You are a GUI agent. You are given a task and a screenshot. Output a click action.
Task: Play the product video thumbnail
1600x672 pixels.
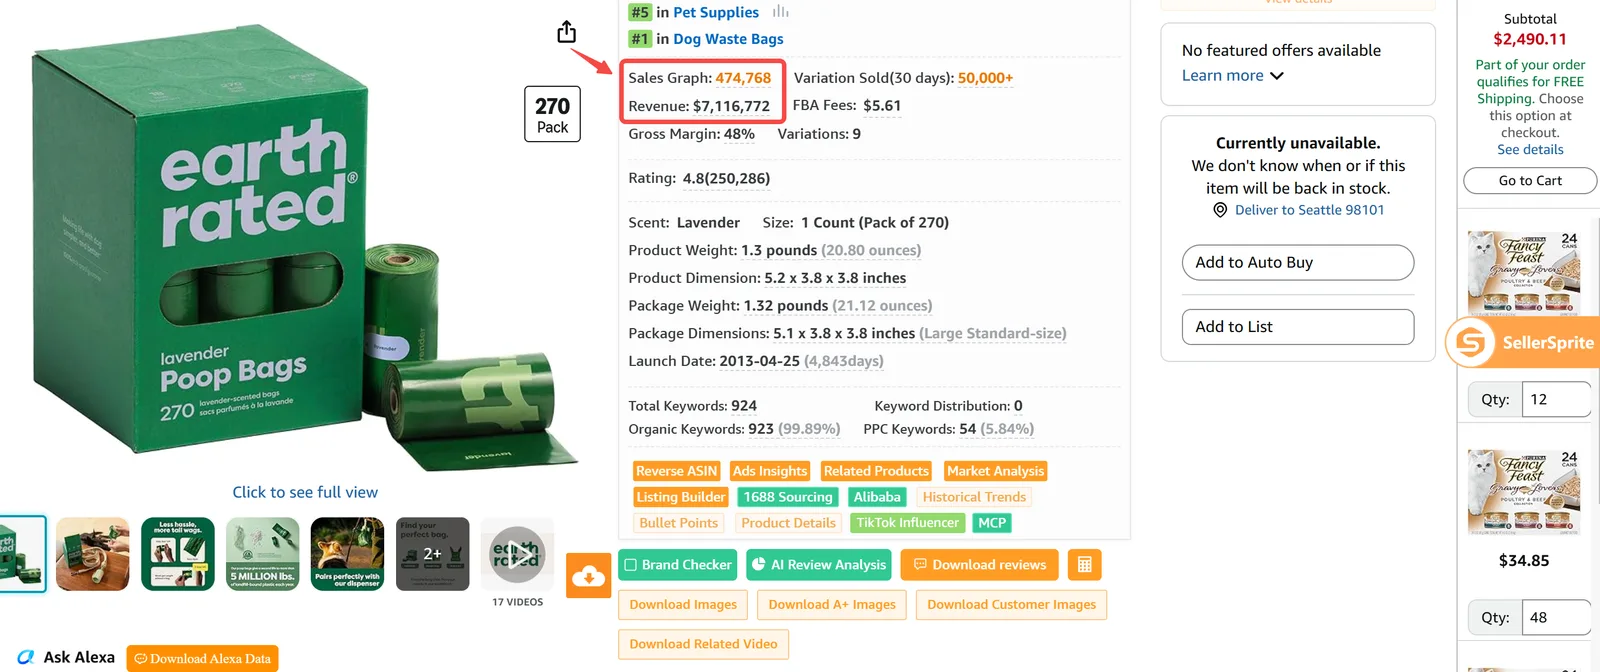517,554
